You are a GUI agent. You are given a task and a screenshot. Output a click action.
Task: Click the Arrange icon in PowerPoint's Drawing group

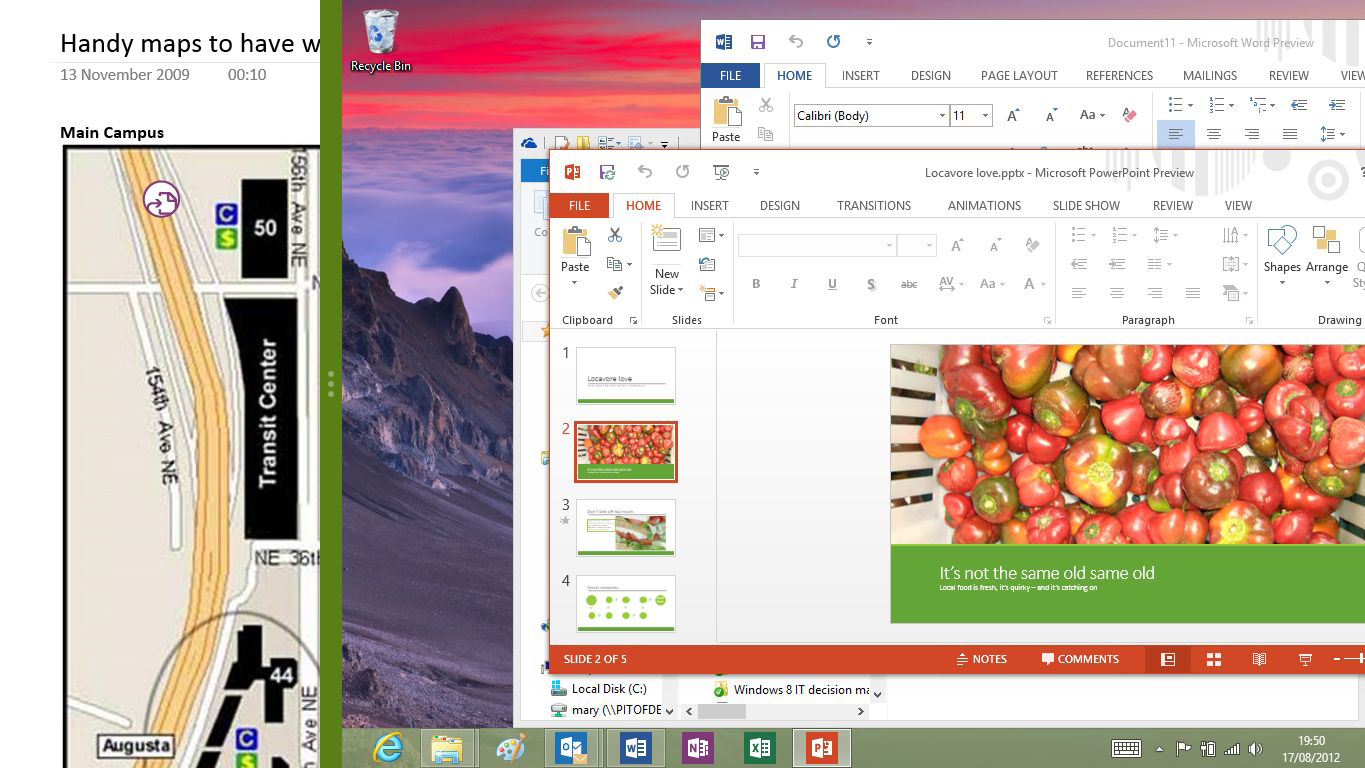click(x=1326, y=240)
